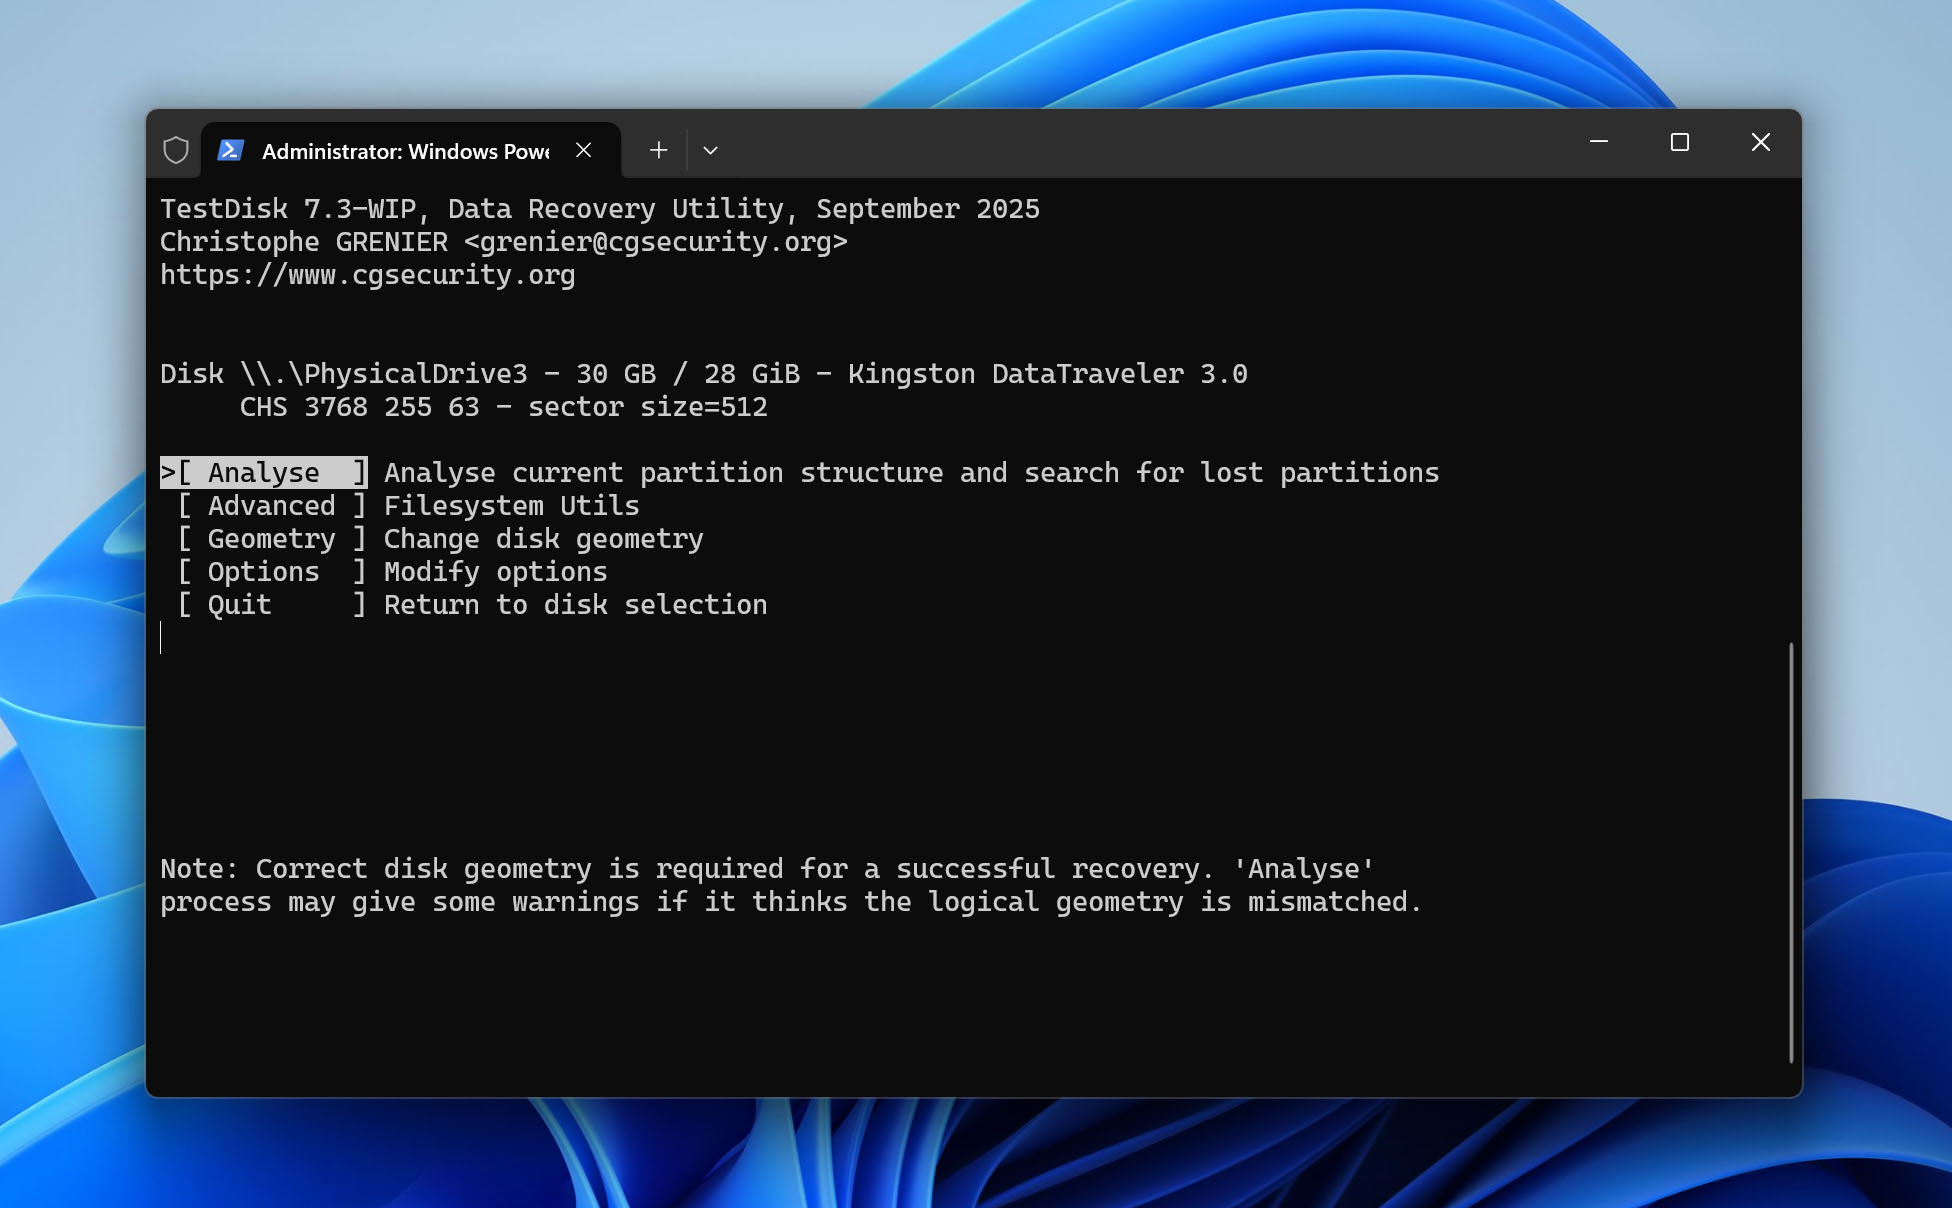
Task: Click the 'Christophe GRENIER' author name
Action: [x=304, y=241]
